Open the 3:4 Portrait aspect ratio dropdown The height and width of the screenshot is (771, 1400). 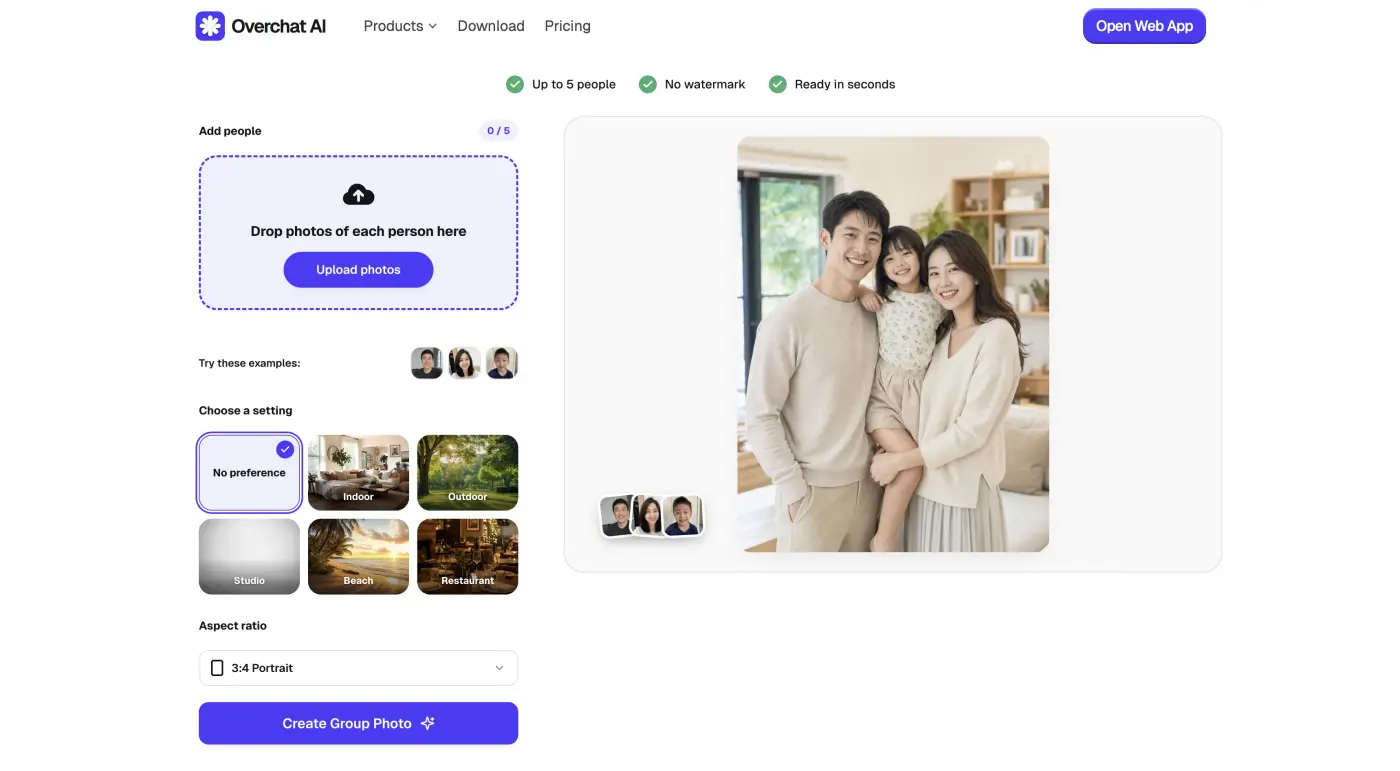pos(358,668)
